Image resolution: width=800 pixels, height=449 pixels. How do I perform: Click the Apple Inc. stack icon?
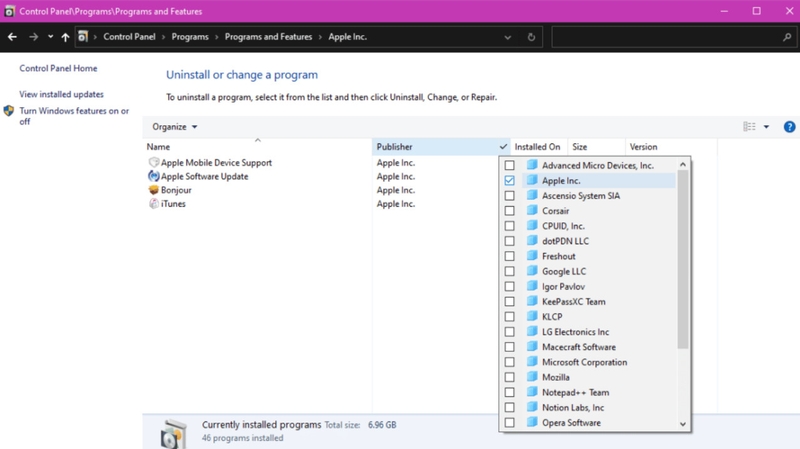click(x=532, y=180)
